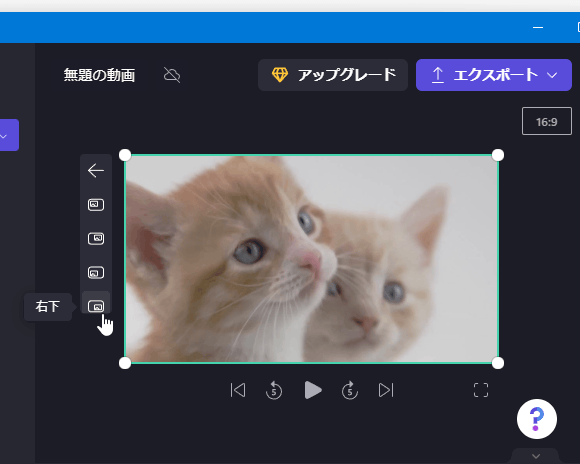This screenshot has width=580, height=464.
Task: Collapse the panel with the bottom chevron
Action: tap(536, 456)
